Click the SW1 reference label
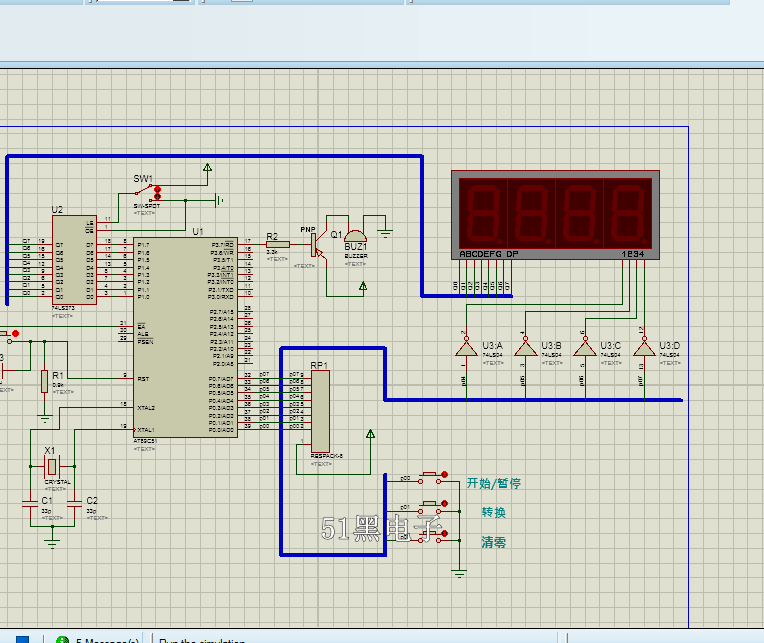The height and width of the screenshot is (643, 764). tap(143, 178)
